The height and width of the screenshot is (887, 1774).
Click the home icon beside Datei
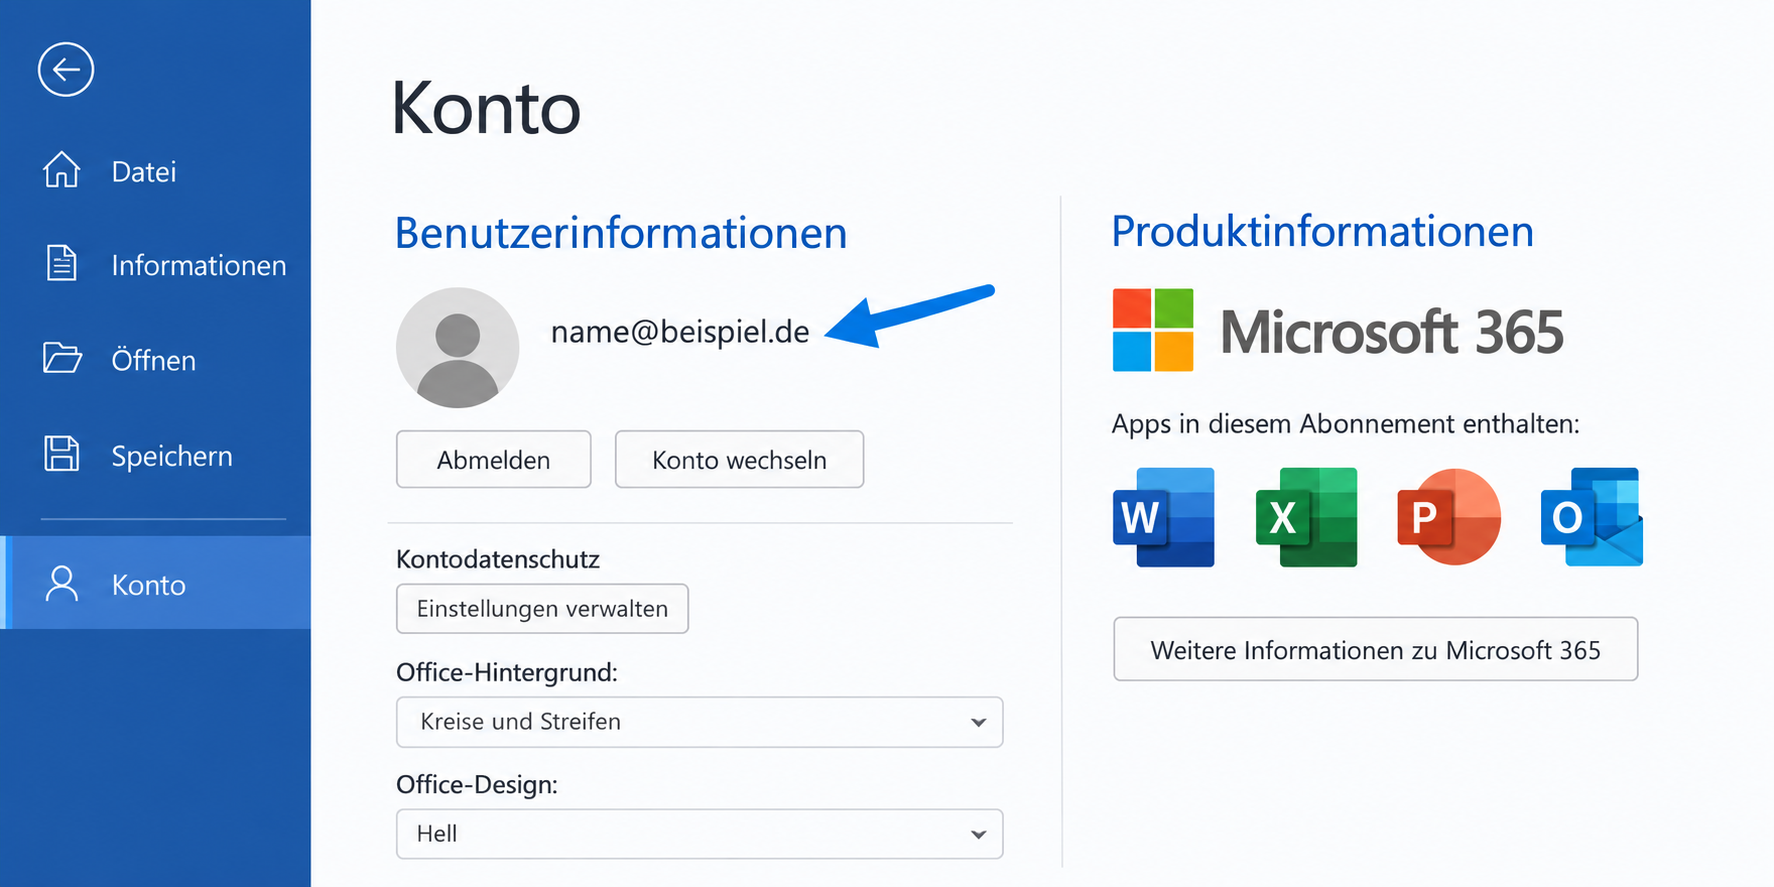62,170
